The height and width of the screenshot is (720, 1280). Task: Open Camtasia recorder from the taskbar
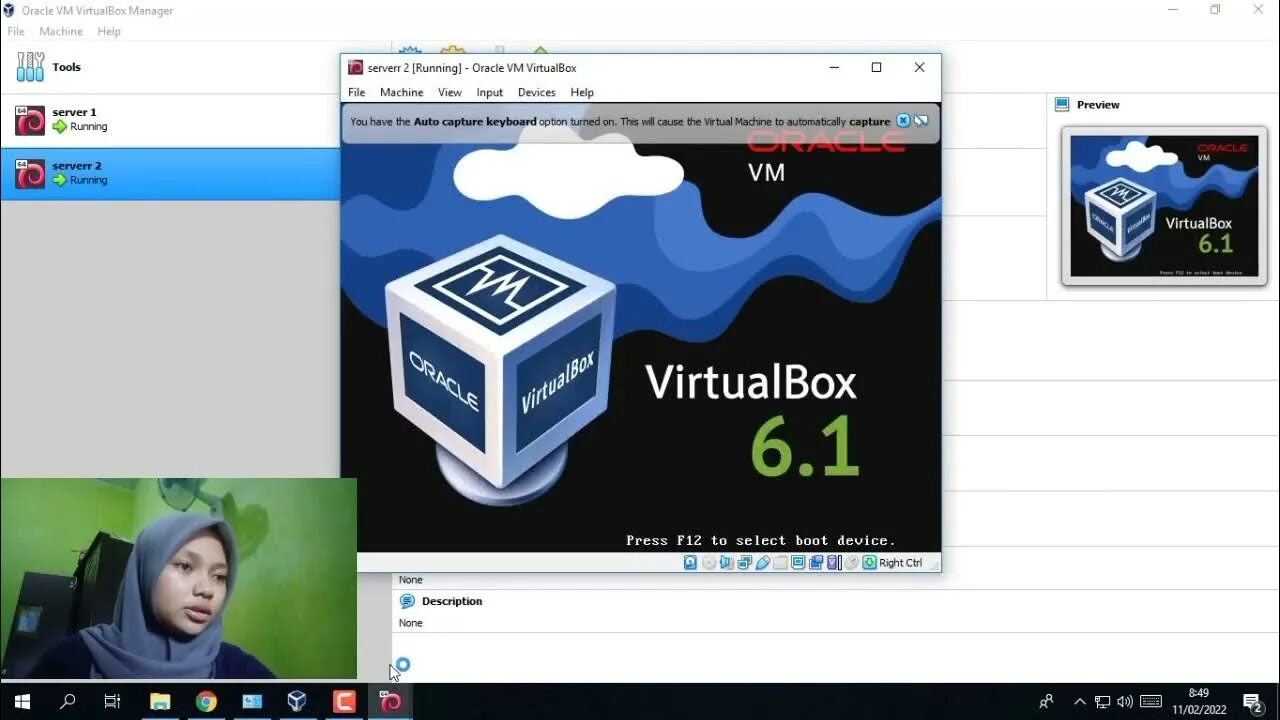[343, 701]
